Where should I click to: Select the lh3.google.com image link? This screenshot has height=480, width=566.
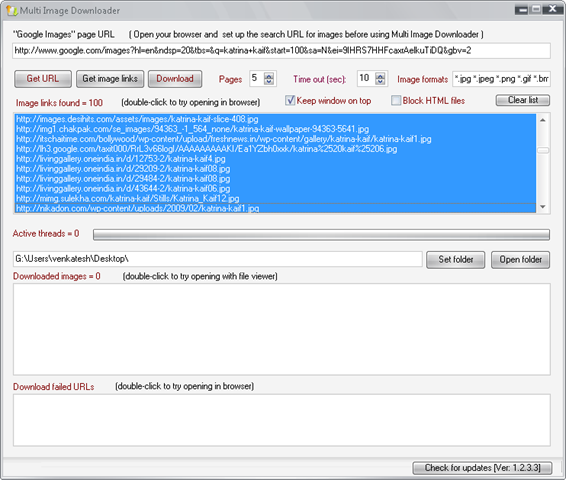(x=275, y=149)
